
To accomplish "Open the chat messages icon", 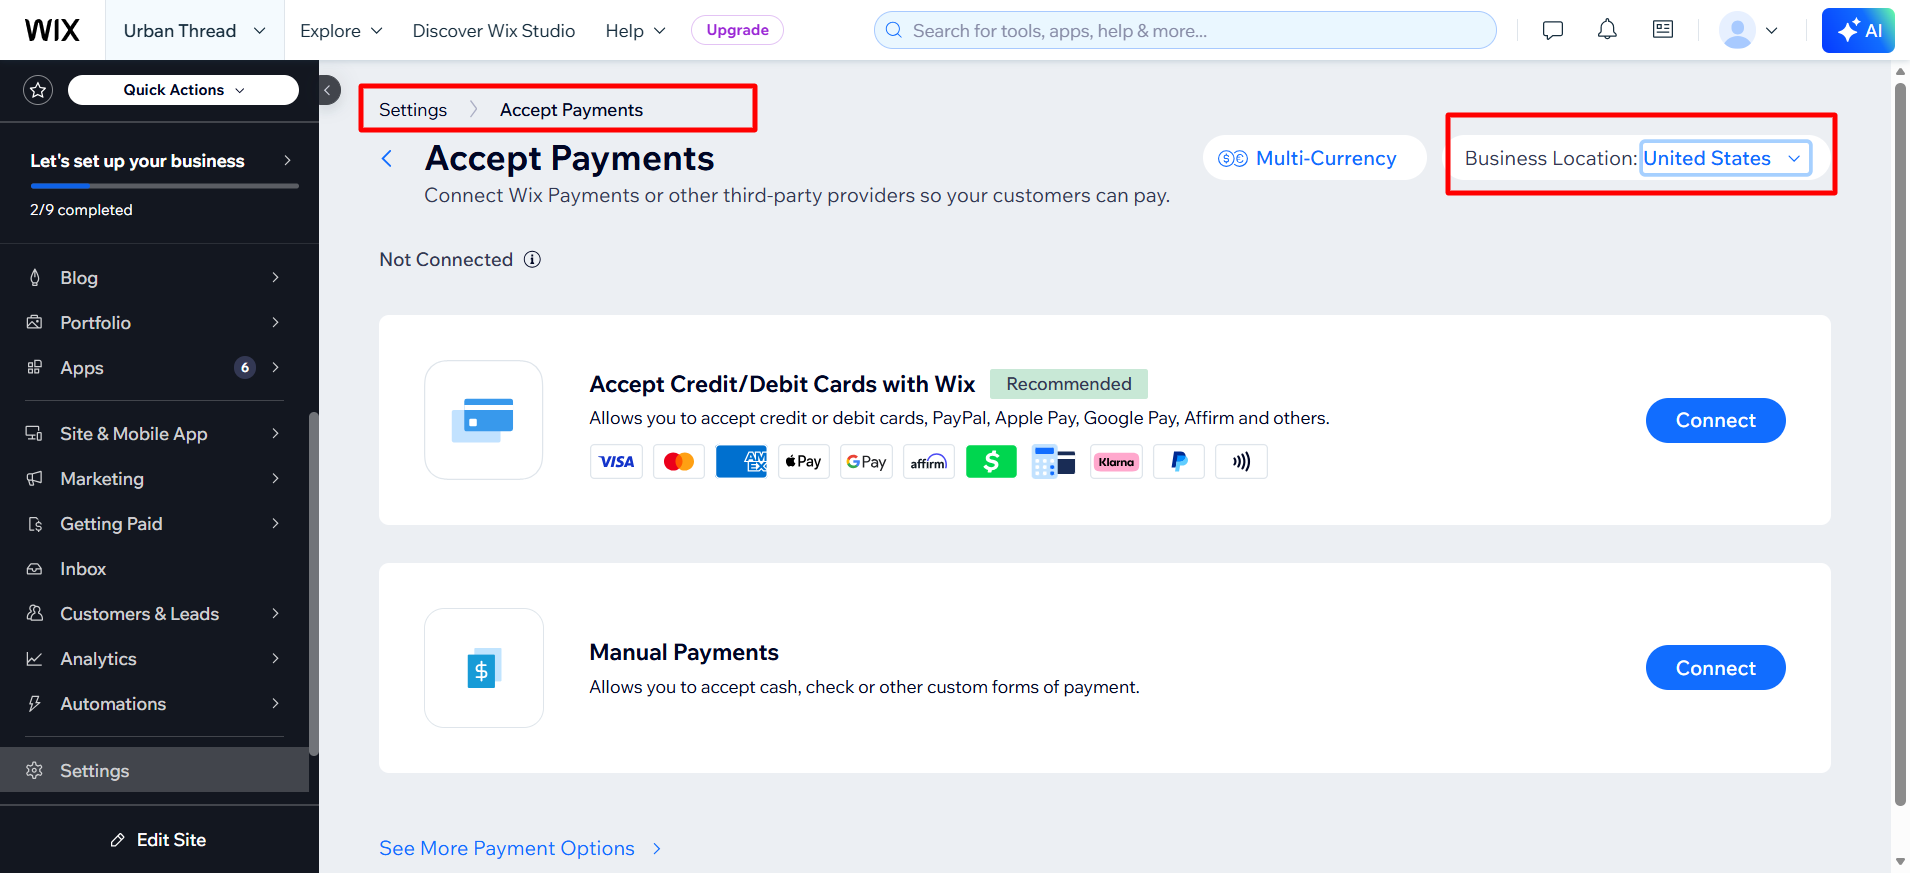I will click(1553, 30).
